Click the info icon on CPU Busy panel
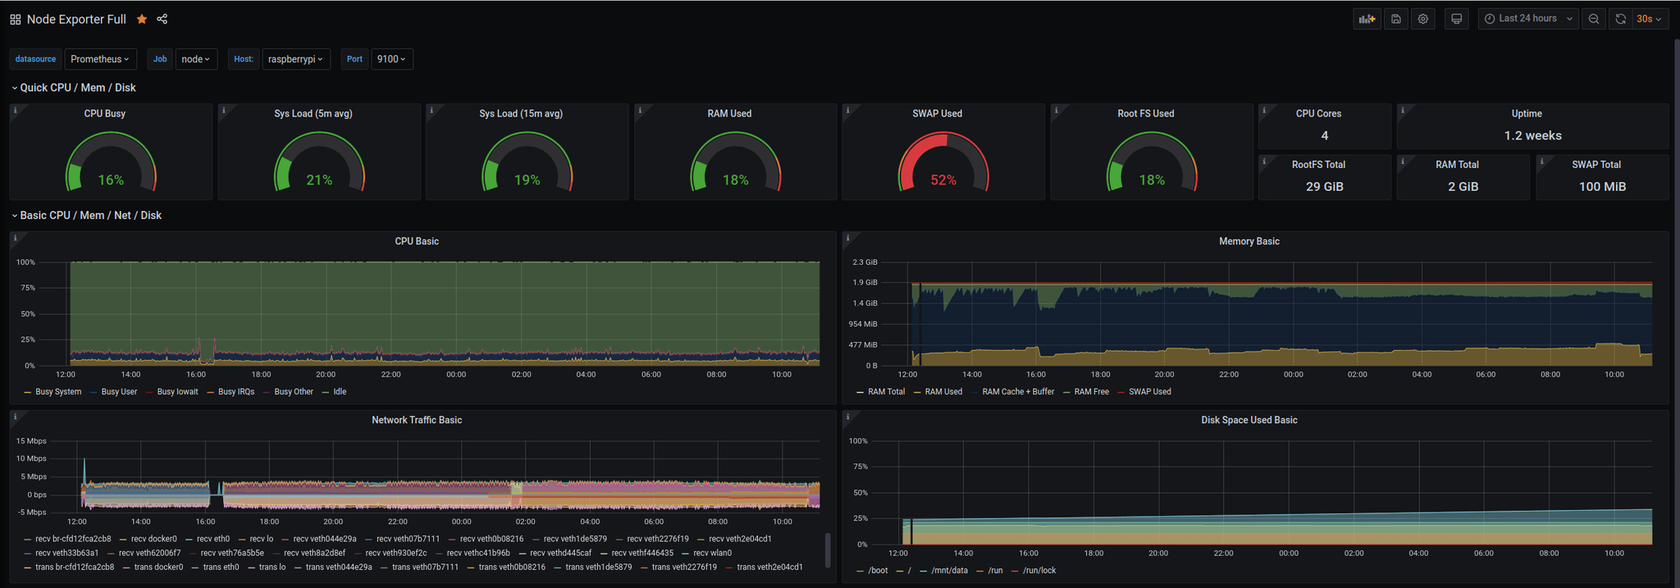This screenshot has width=1680, height=588. click(x=15, y=111)
